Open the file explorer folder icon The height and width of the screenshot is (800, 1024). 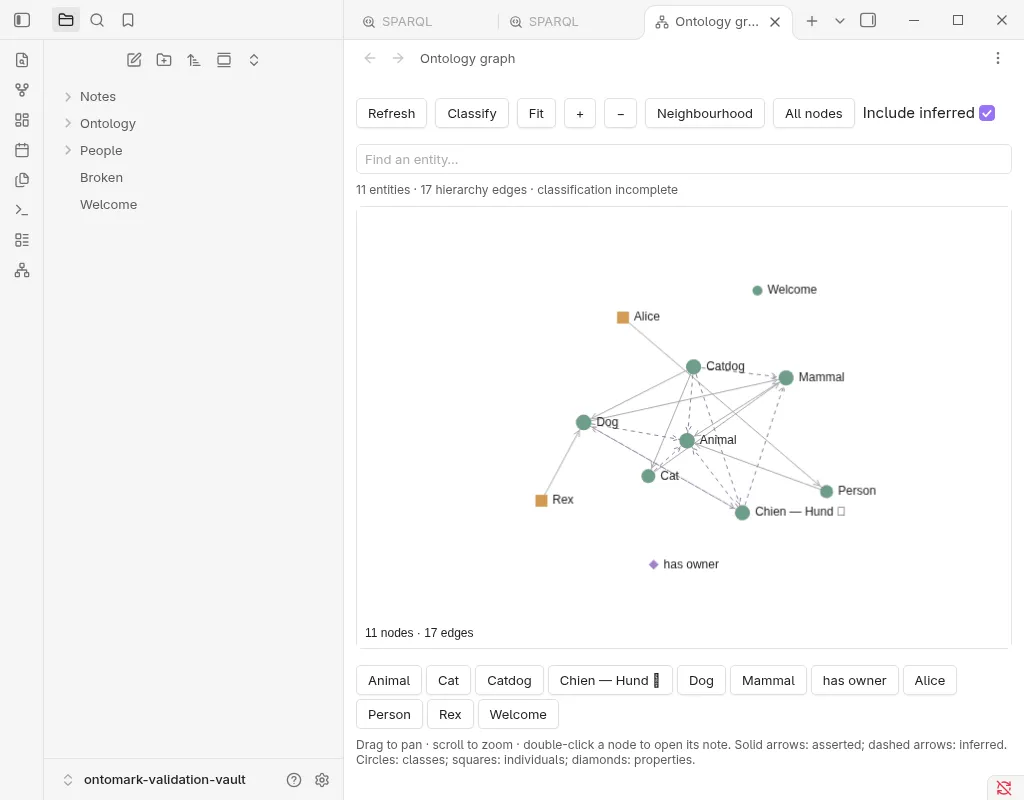pyautogui.click(x=66, y=20)
